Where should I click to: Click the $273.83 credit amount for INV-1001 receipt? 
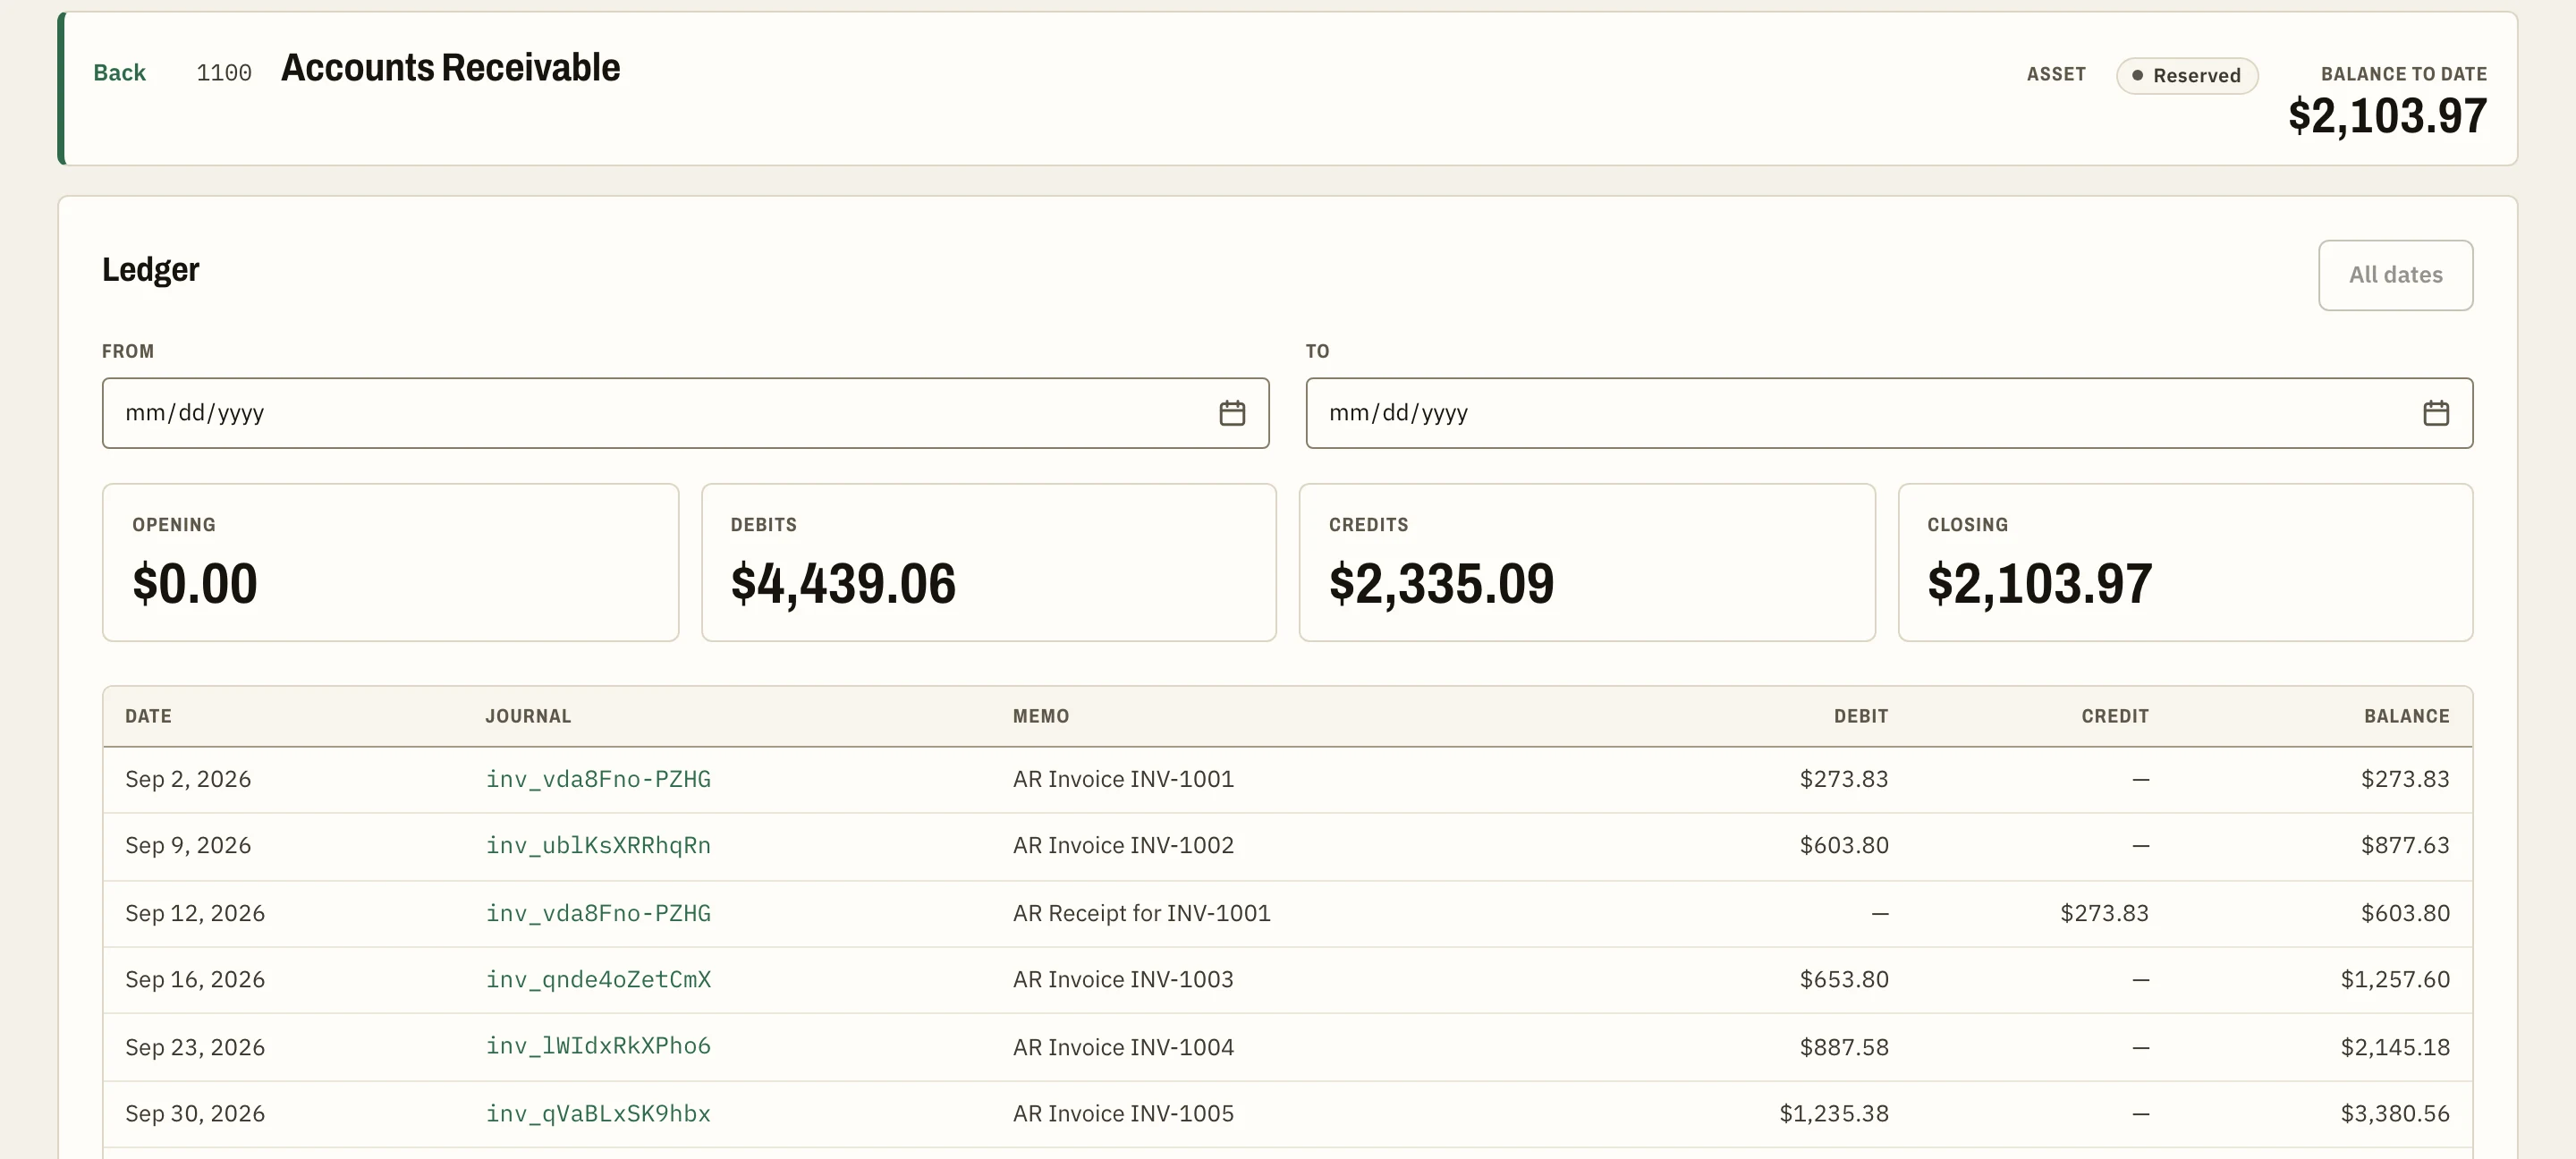pos(2104,913)
